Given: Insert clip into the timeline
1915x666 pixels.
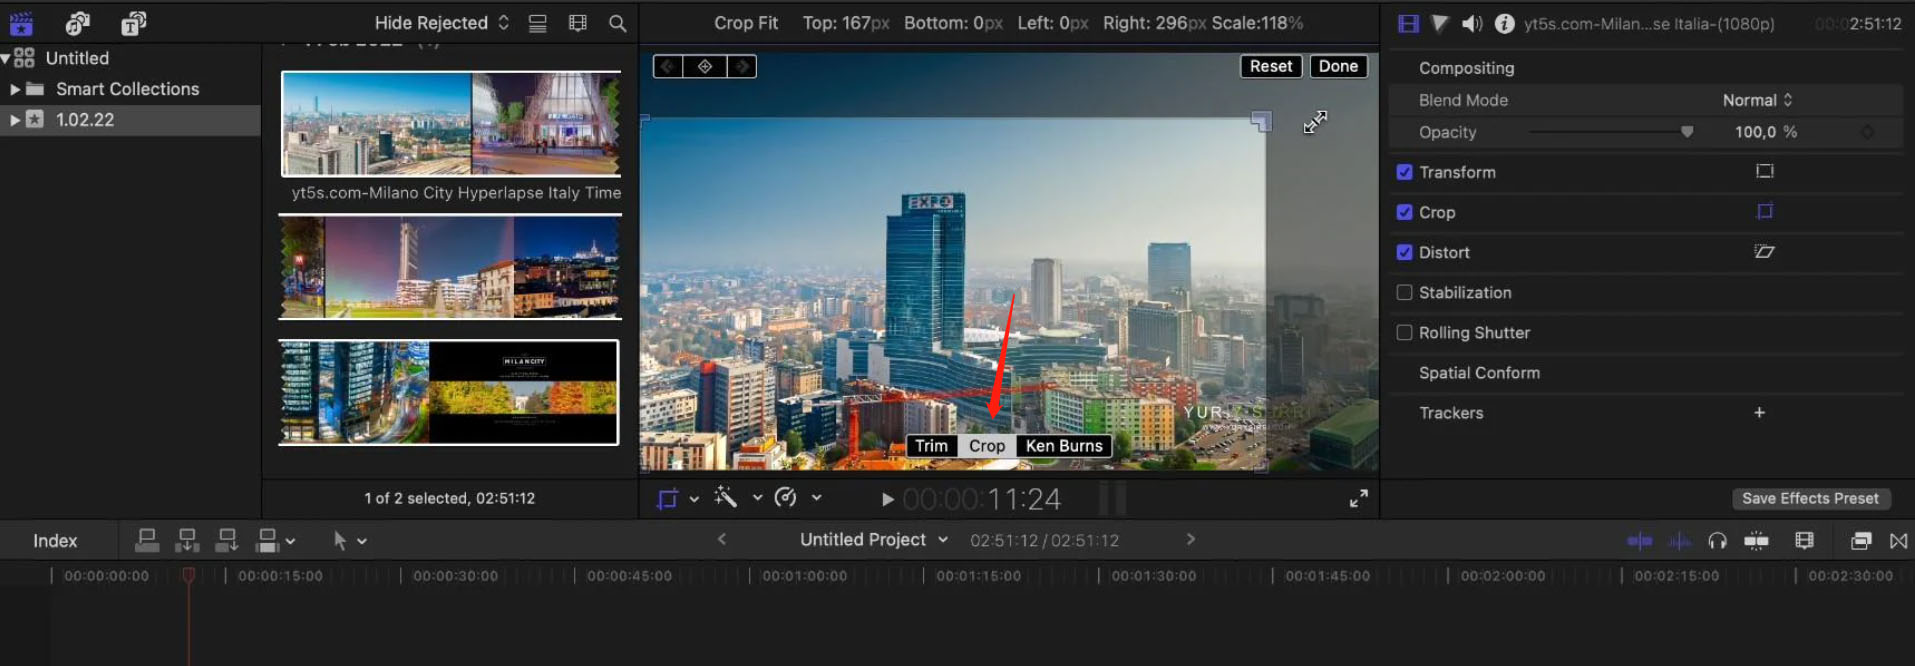Looking at the screenshot, I should click(x=187, y=541).
